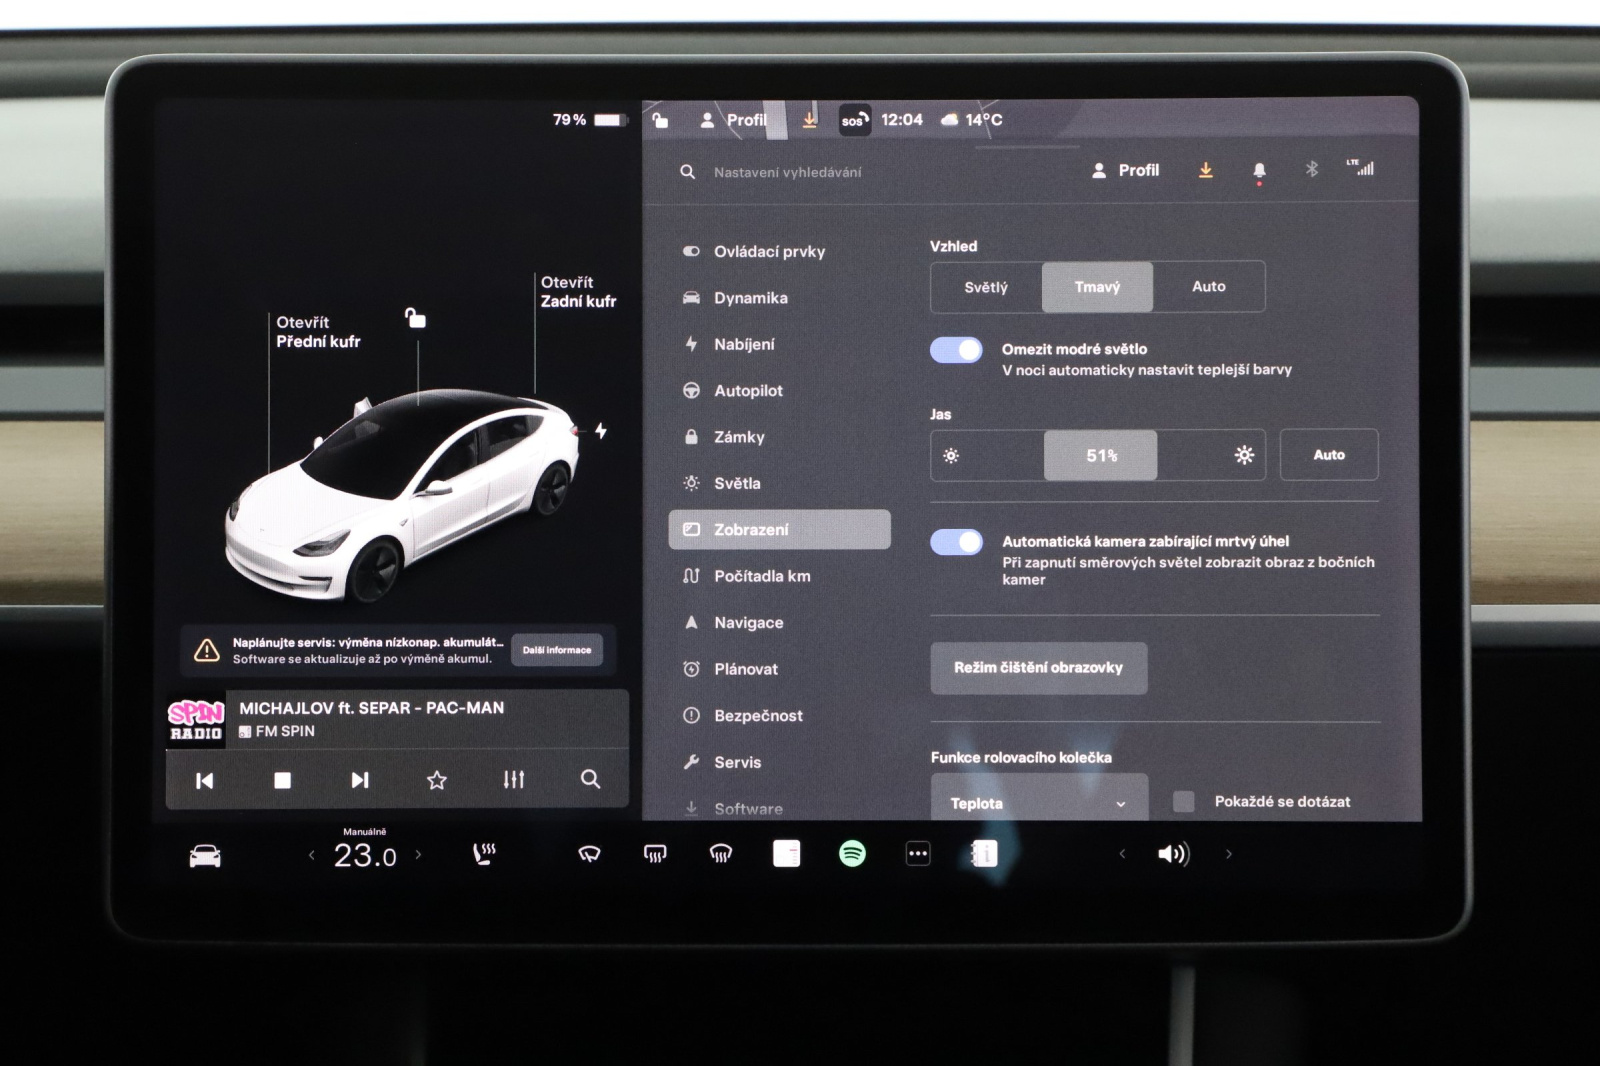The image size is (1600, 1066).
Task: Tap the lock icon above car
Action: click(x=415, y=318)
